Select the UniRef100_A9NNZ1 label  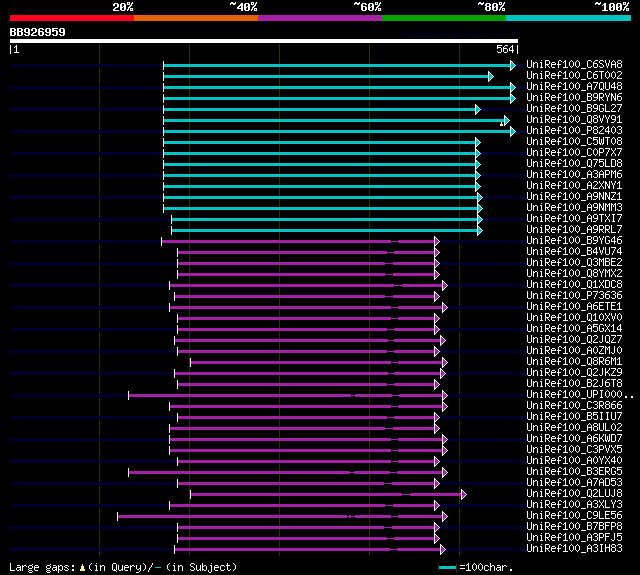point(574,197)
